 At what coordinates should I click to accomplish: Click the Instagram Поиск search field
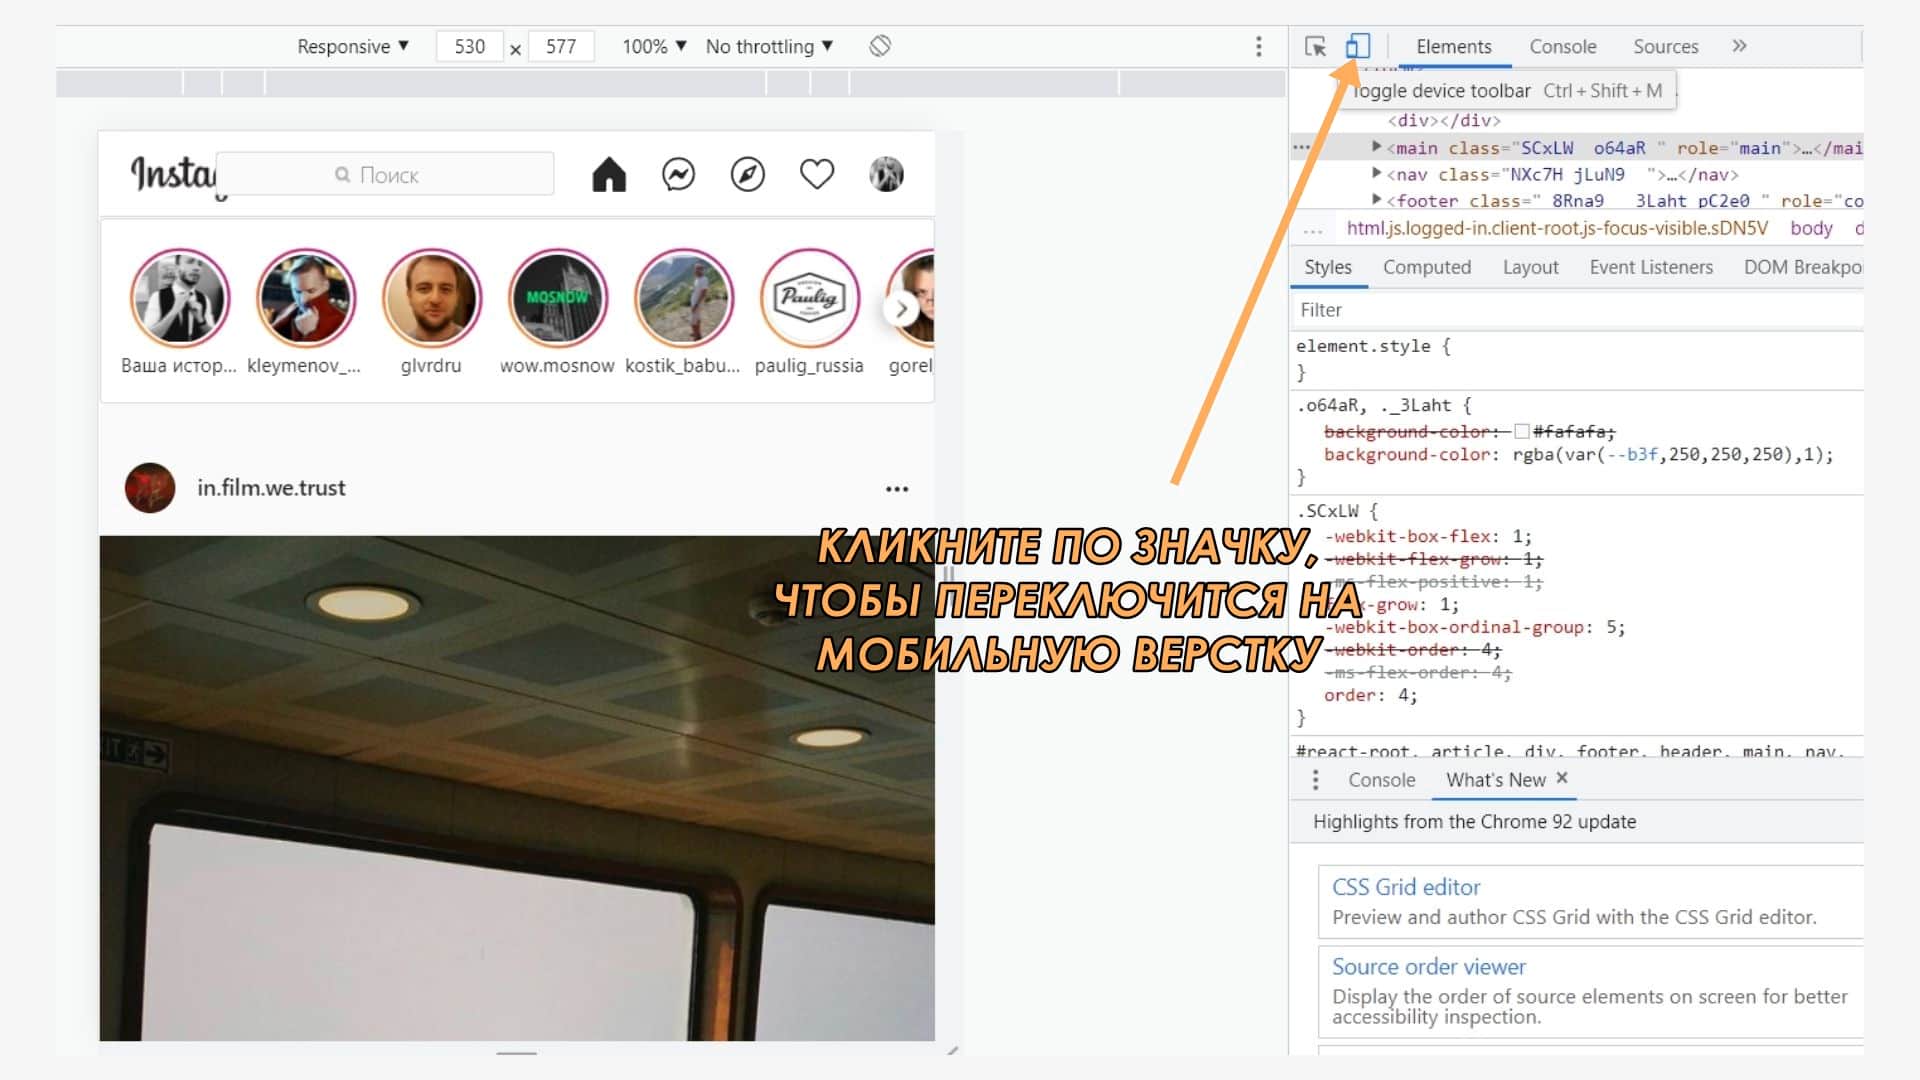pyautogui.click(x=386, y=175)
